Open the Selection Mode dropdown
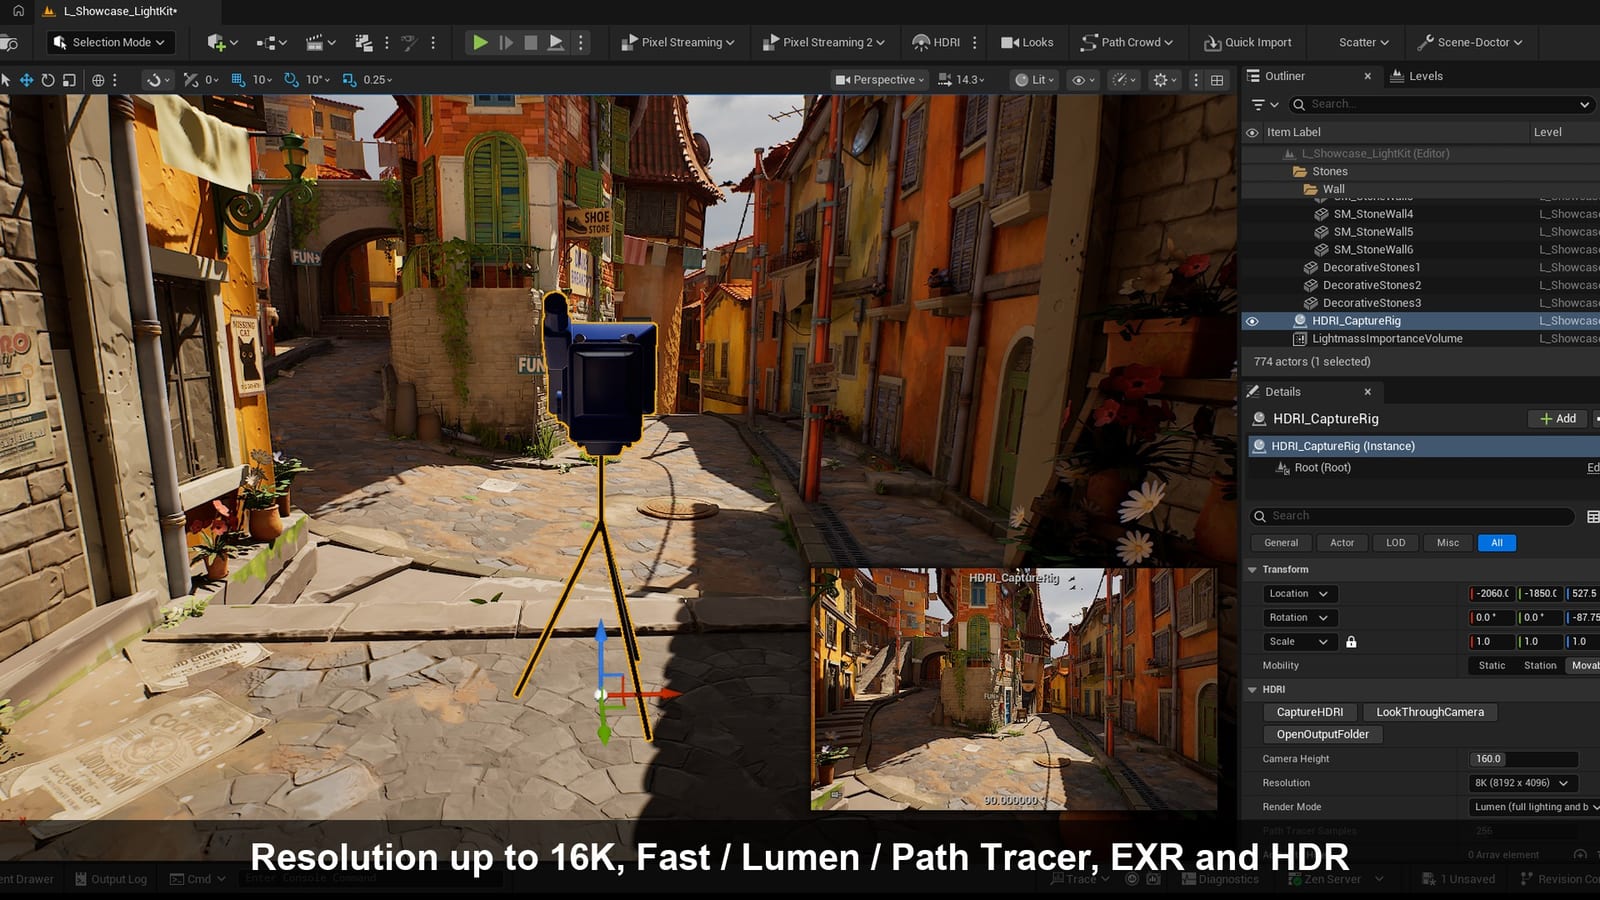Screen dimensions: 1600x900 110,42
